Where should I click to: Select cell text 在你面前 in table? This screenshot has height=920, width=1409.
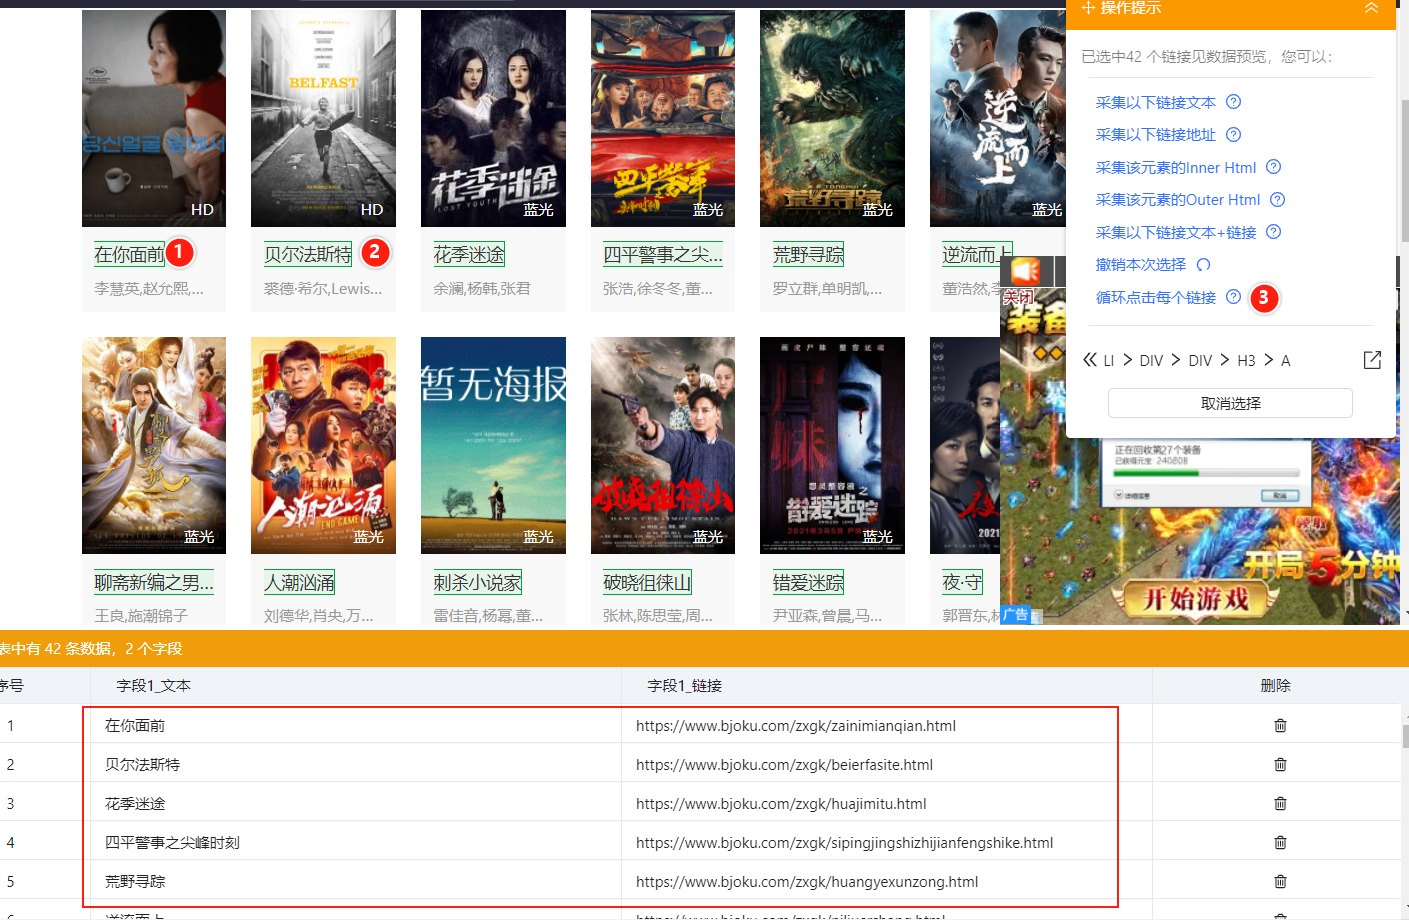[x=135, y=726]
